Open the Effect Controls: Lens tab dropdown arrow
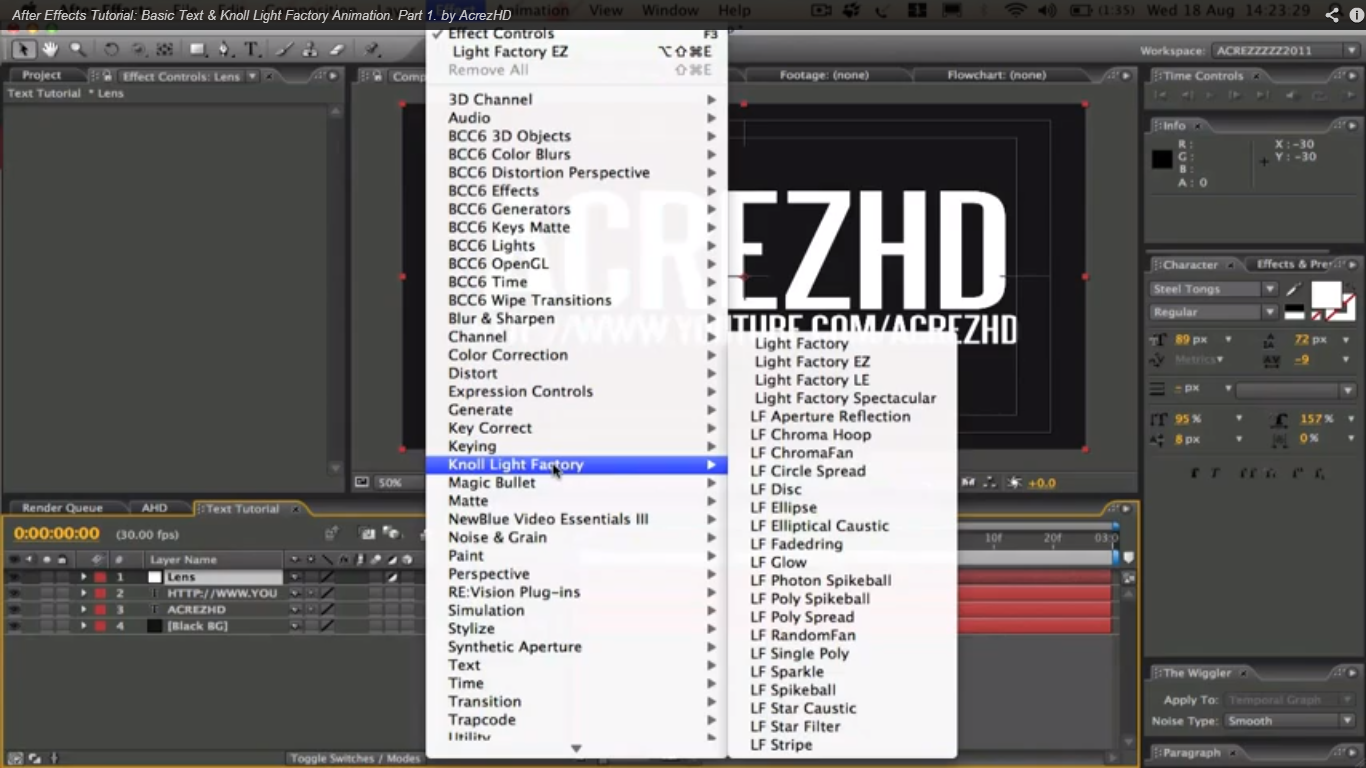Screen dimensions: 1366x768 tap(252, 76)
